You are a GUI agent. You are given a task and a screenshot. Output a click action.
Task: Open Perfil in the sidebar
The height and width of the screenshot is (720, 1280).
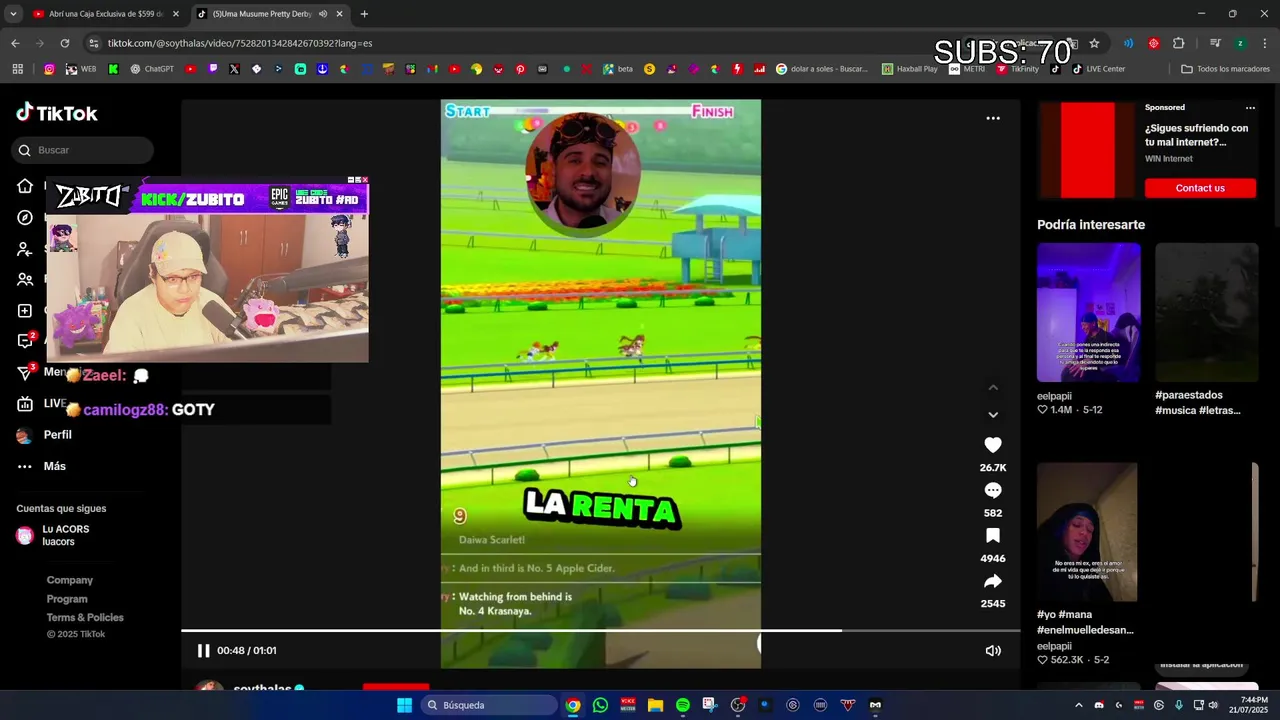(45, 435)
